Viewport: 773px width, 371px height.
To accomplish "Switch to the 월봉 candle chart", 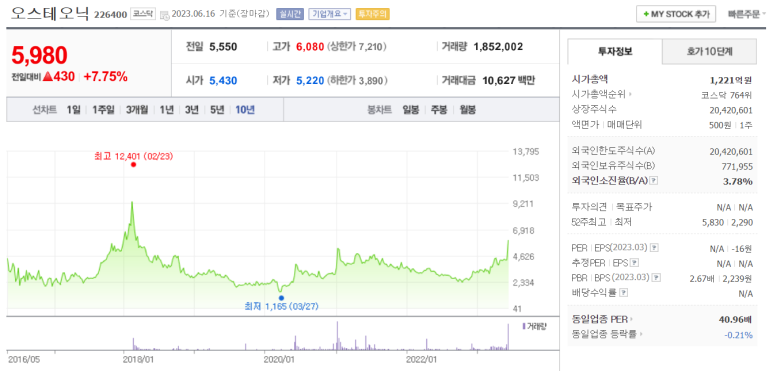I will [x=467, y=110].
